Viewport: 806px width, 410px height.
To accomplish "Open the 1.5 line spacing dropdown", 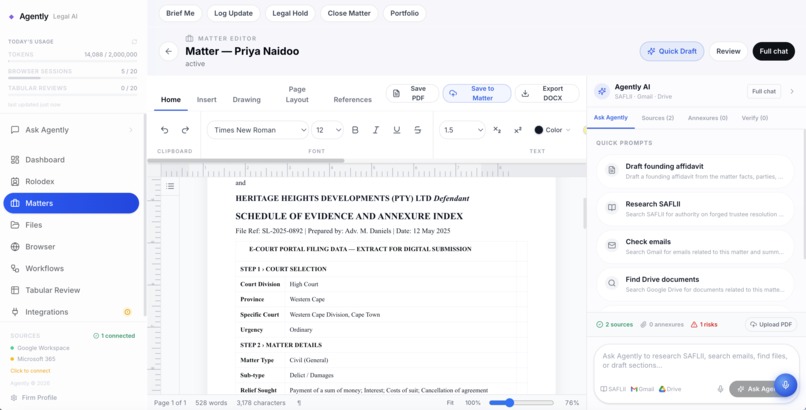I will [462, 130].
